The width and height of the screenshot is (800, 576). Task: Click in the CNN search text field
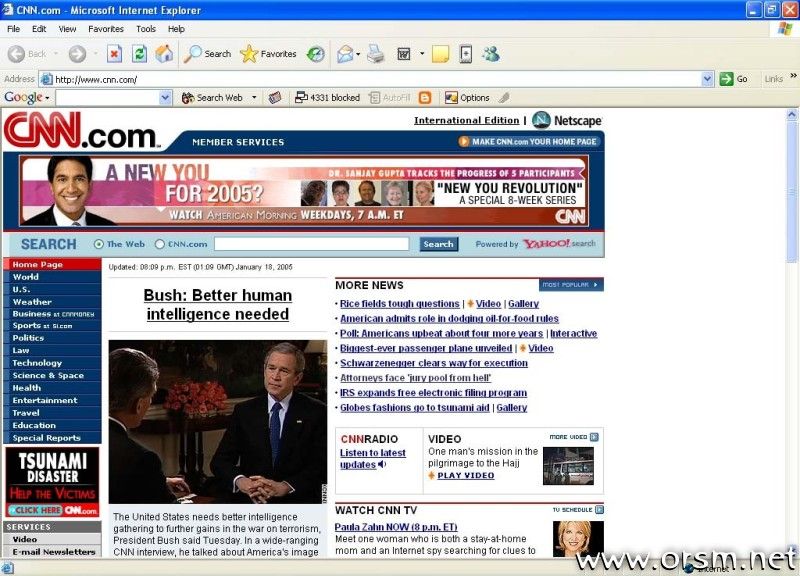coord(311,244)
